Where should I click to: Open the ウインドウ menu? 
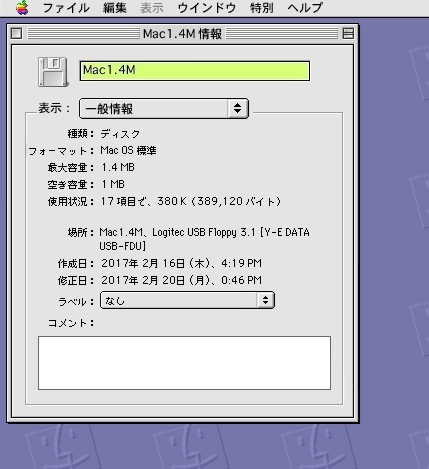click(207, 8)
